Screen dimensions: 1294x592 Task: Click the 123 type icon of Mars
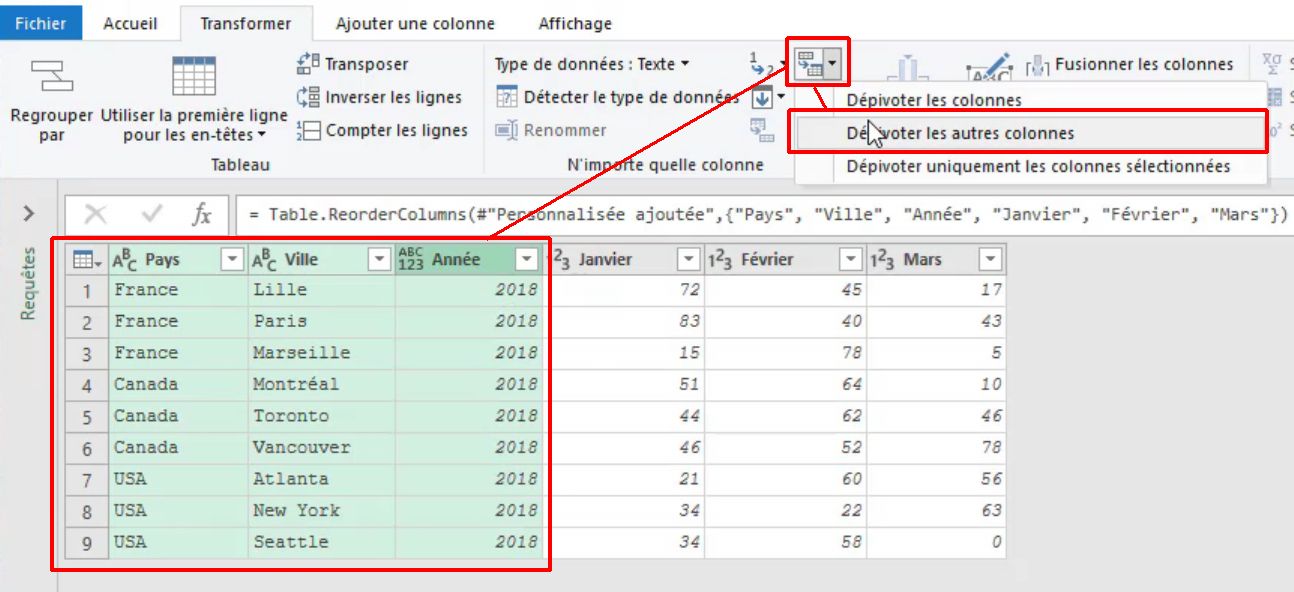tap(882, 260)
